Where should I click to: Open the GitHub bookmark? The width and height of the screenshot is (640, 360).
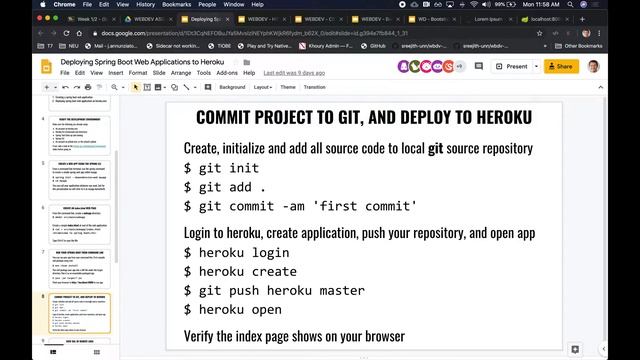(x=373, y=46)
